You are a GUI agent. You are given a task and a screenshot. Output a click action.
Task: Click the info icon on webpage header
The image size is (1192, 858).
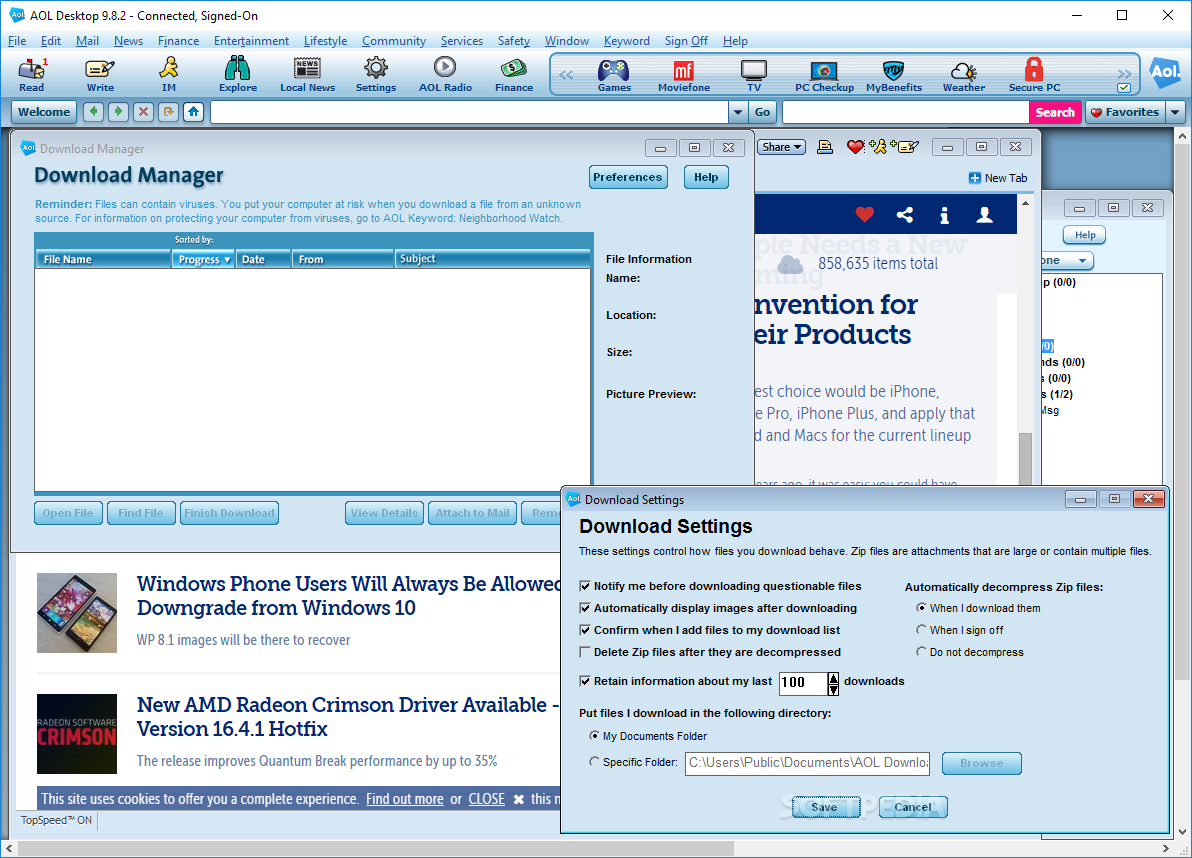pos(944,216)
